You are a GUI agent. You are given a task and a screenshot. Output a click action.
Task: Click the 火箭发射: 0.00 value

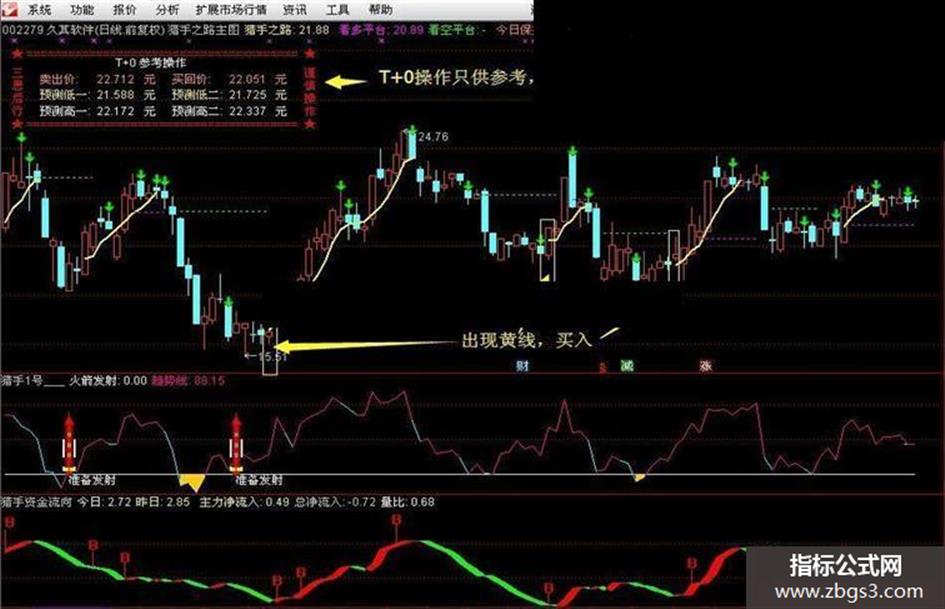[108, 380]
